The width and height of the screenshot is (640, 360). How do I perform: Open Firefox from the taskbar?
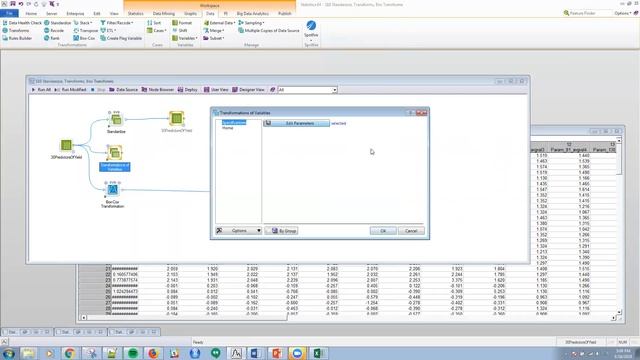pyautogui.click(x=153, y=353)
